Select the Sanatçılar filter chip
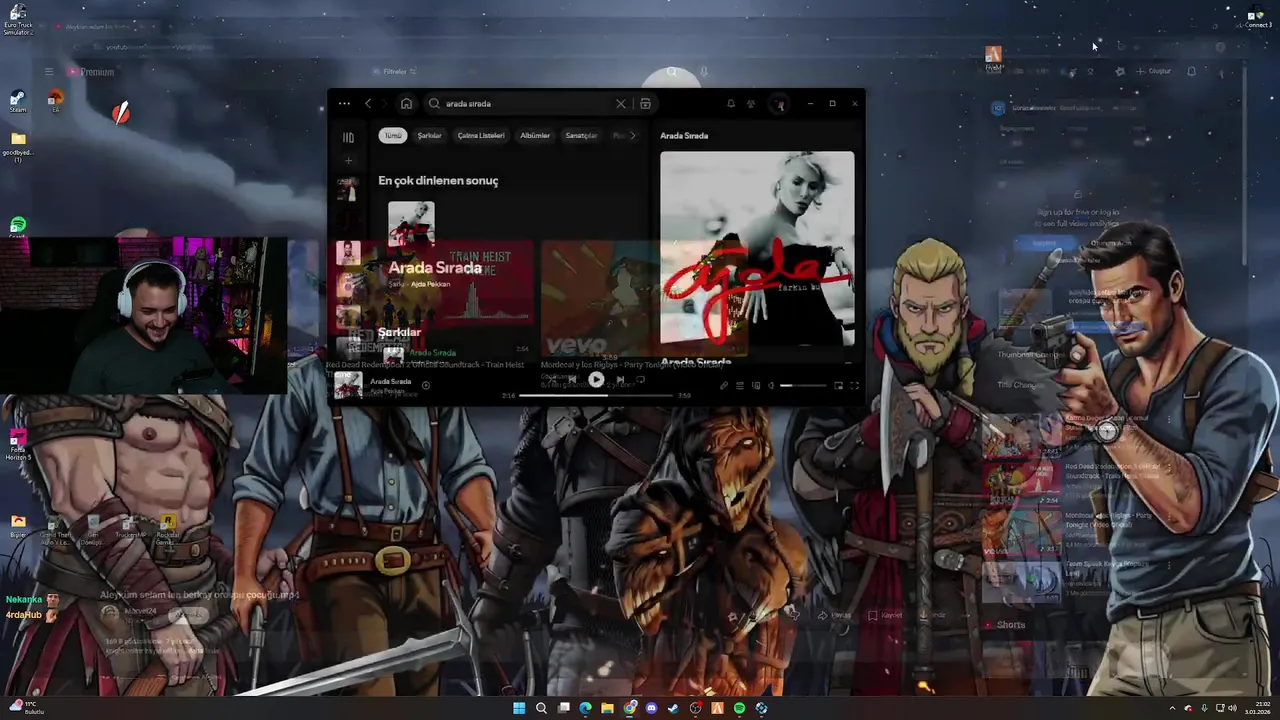1280x720 pixels. point(582,135)
